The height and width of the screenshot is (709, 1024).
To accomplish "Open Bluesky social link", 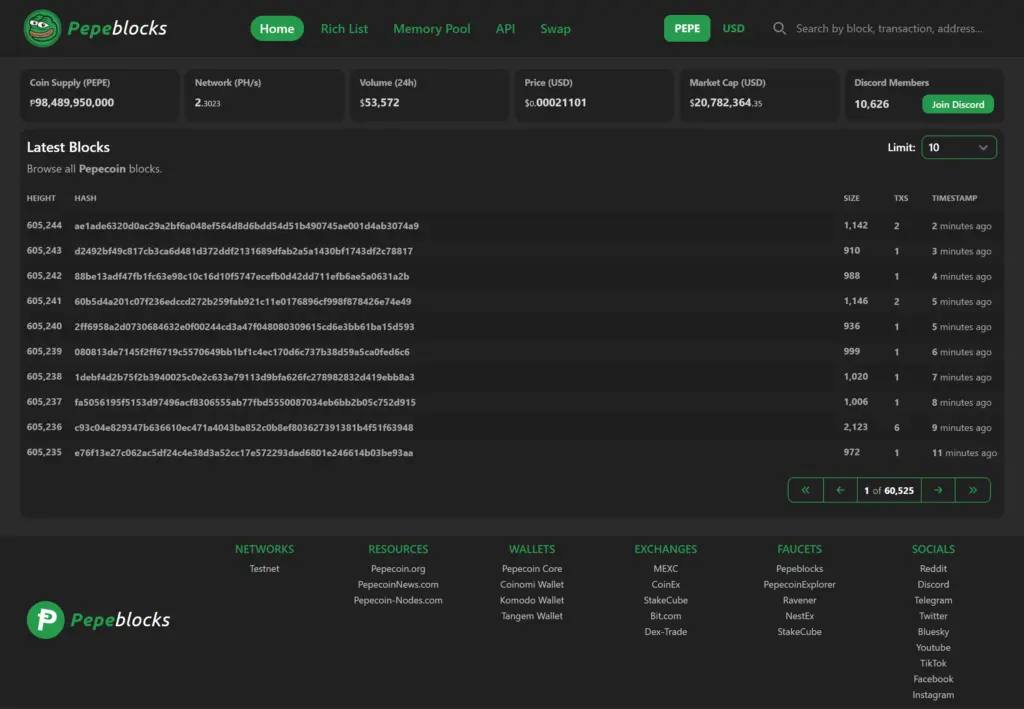I will point(933,631).
